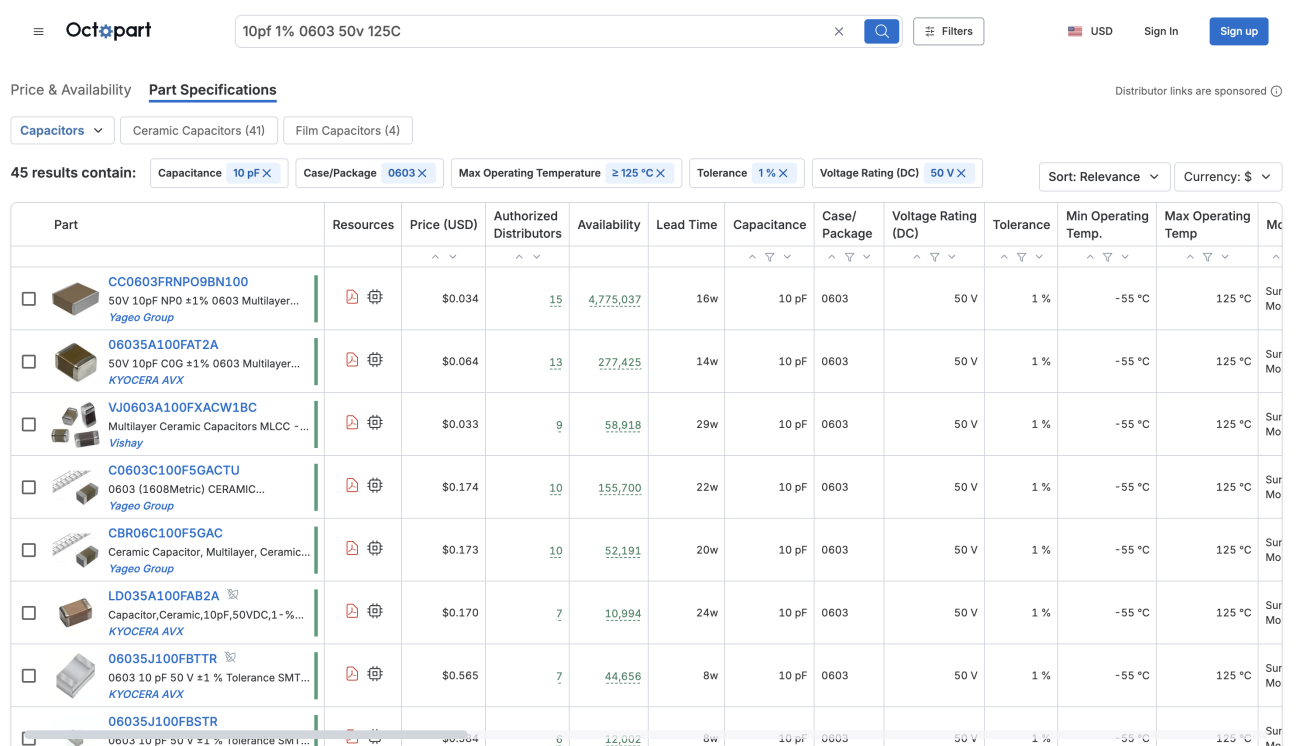Click the Octopart logo
1300x746 pixels.
pos(108,31)
